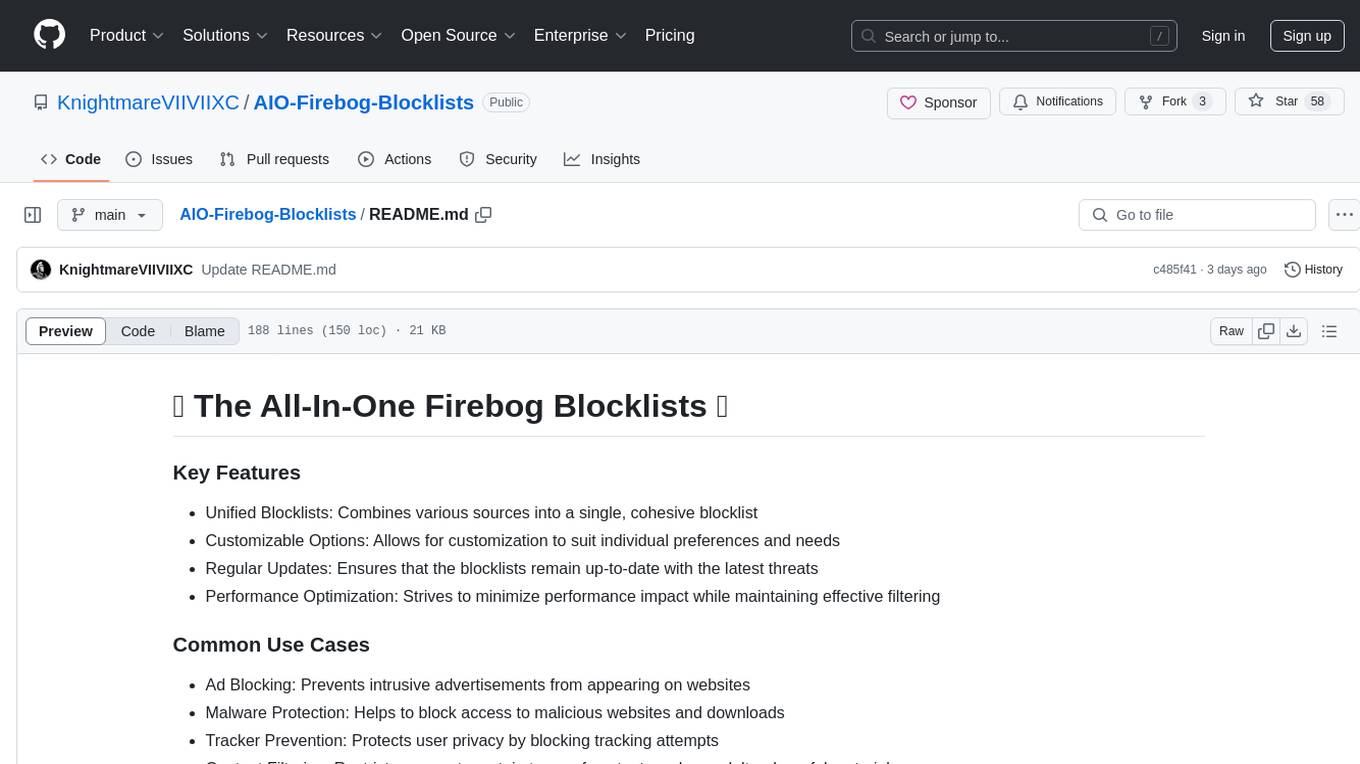This screenshot has width=1360, height=764.
Task: Click the All-In-One Firebog Blocklists title
Action: [x=450, y=406]
